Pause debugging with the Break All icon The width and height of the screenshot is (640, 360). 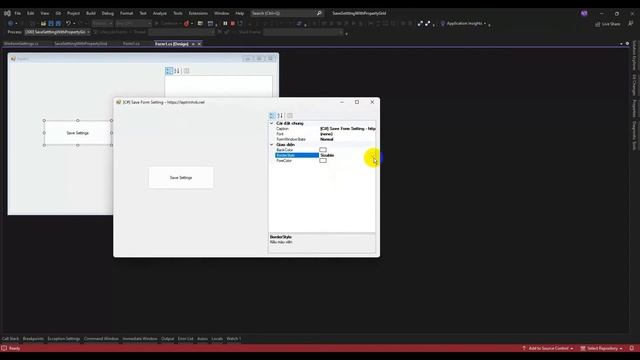click(225, 24)
